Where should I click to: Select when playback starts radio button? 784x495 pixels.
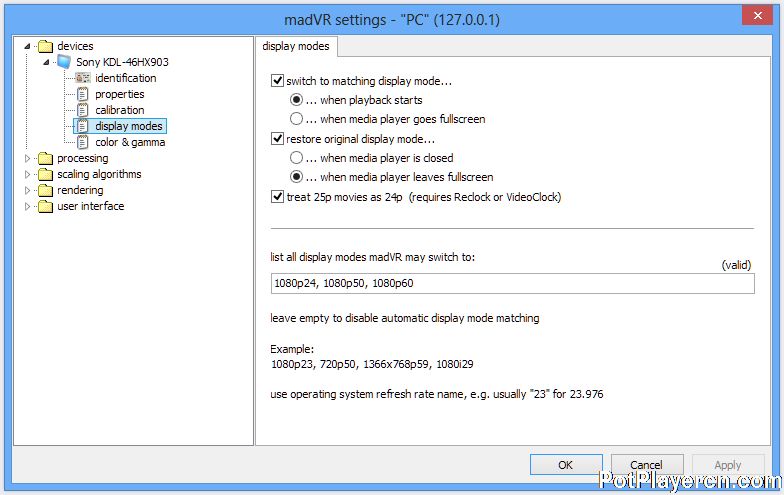coord(296,100)
